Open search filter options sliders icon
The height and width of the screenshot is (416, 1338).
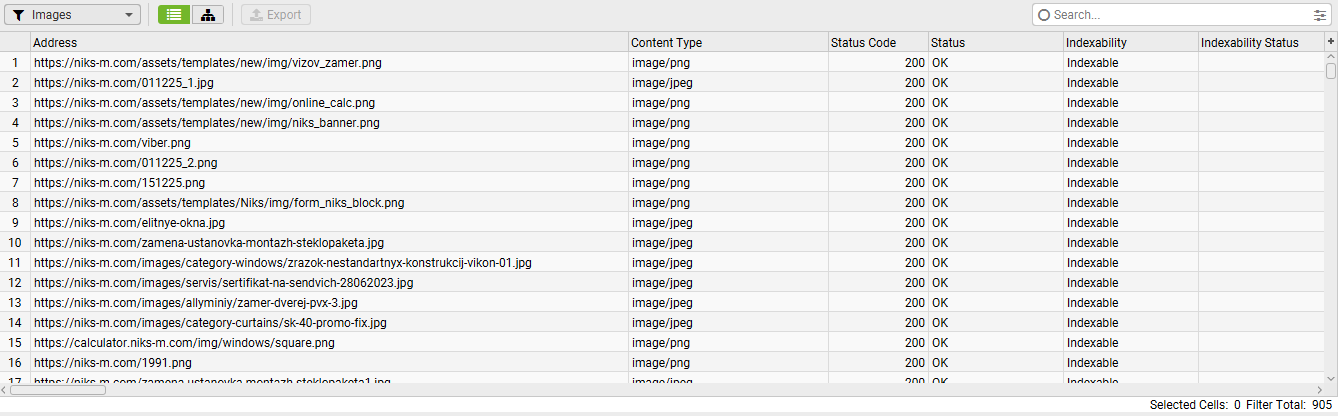point(1320,15)
